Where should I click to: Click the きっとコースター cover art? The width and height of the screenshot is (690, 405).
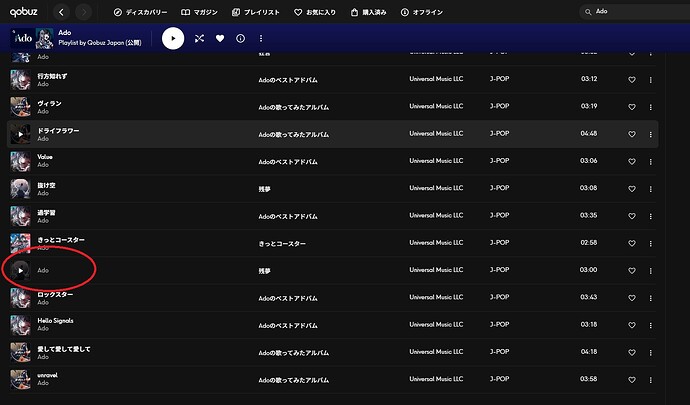tap(20, 243)
